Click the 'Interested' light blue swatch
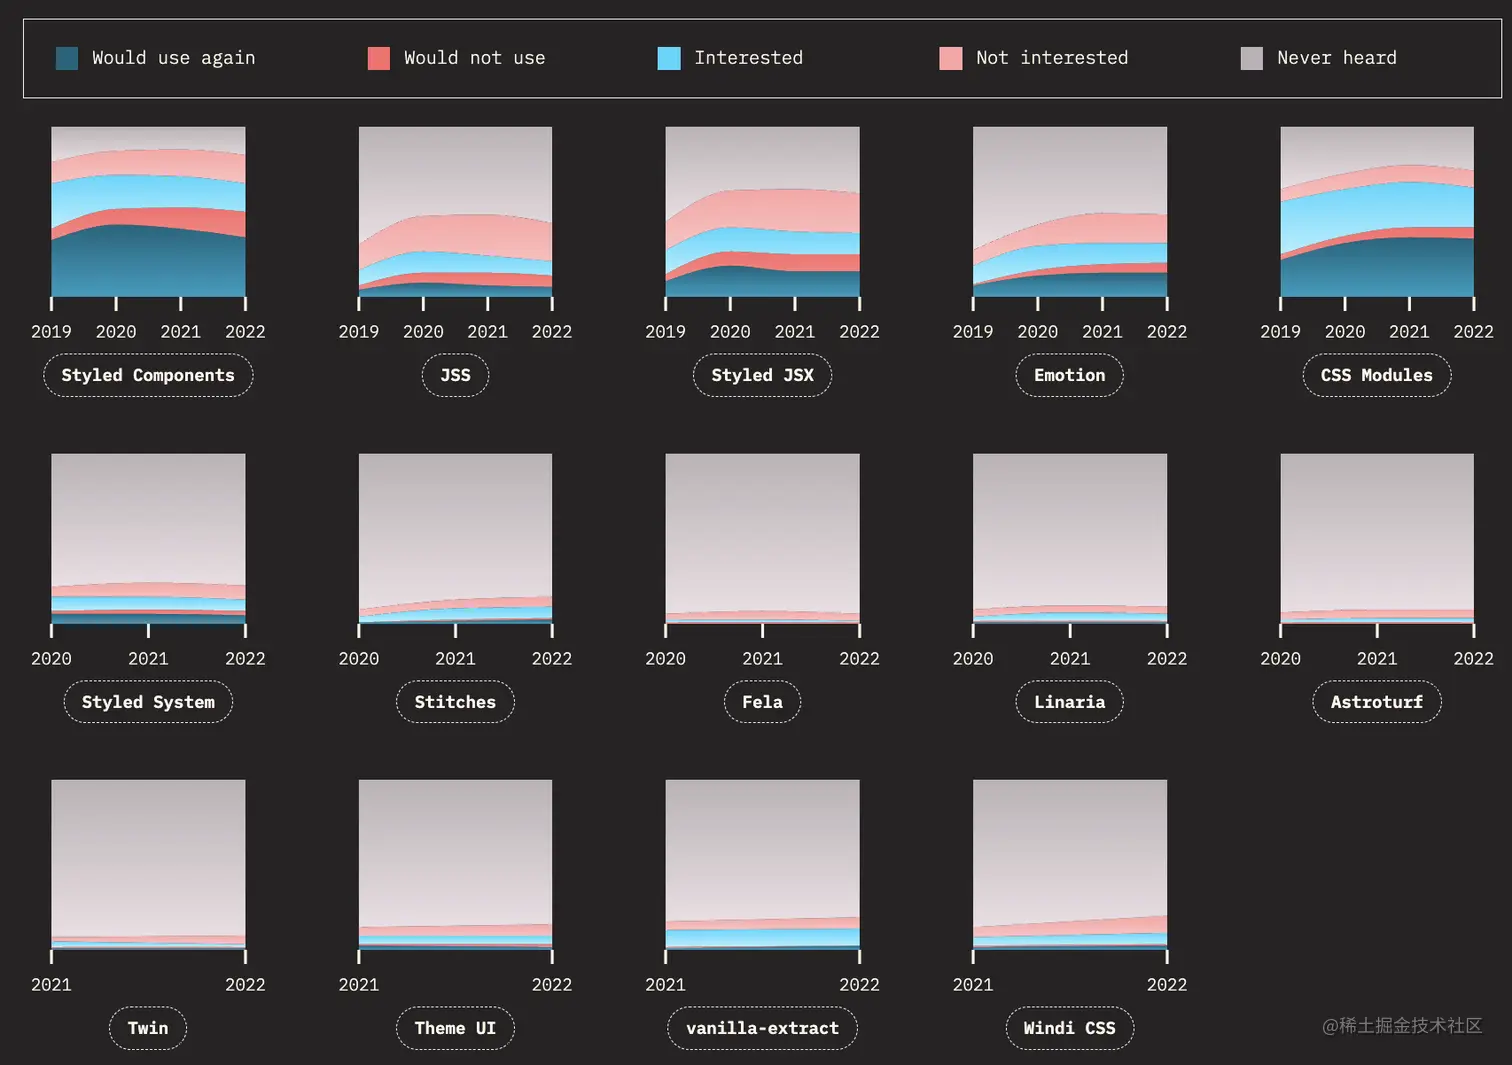 pyautogui.click(x=669, y=58)
